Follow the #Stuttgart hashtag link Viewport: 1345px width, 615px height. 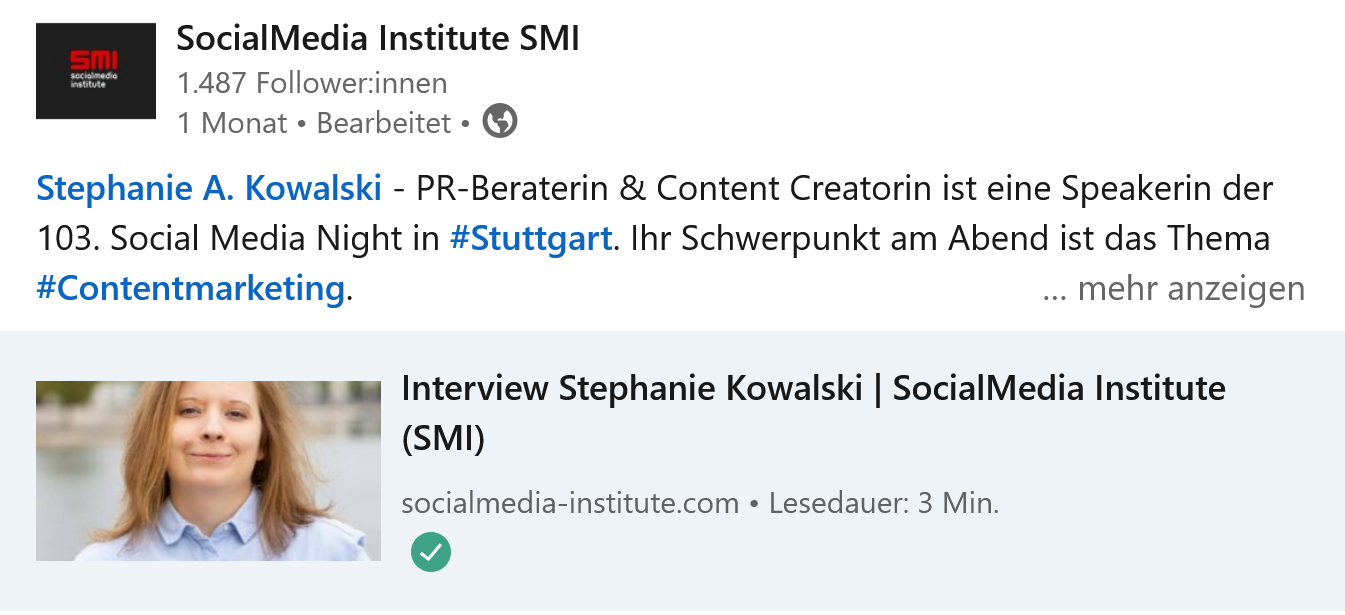coord(531,238)
